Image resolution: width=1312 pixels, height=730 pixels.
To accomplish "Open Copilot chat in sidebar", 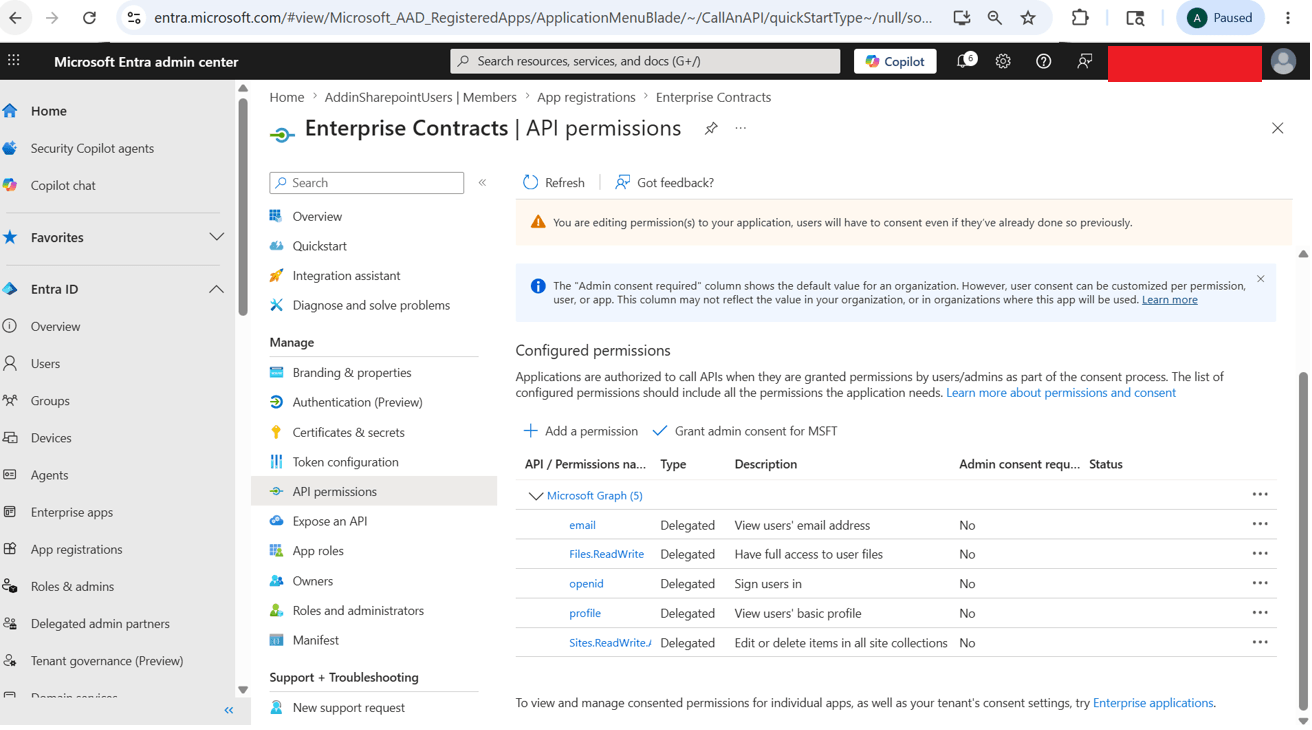I will [63, 185].
